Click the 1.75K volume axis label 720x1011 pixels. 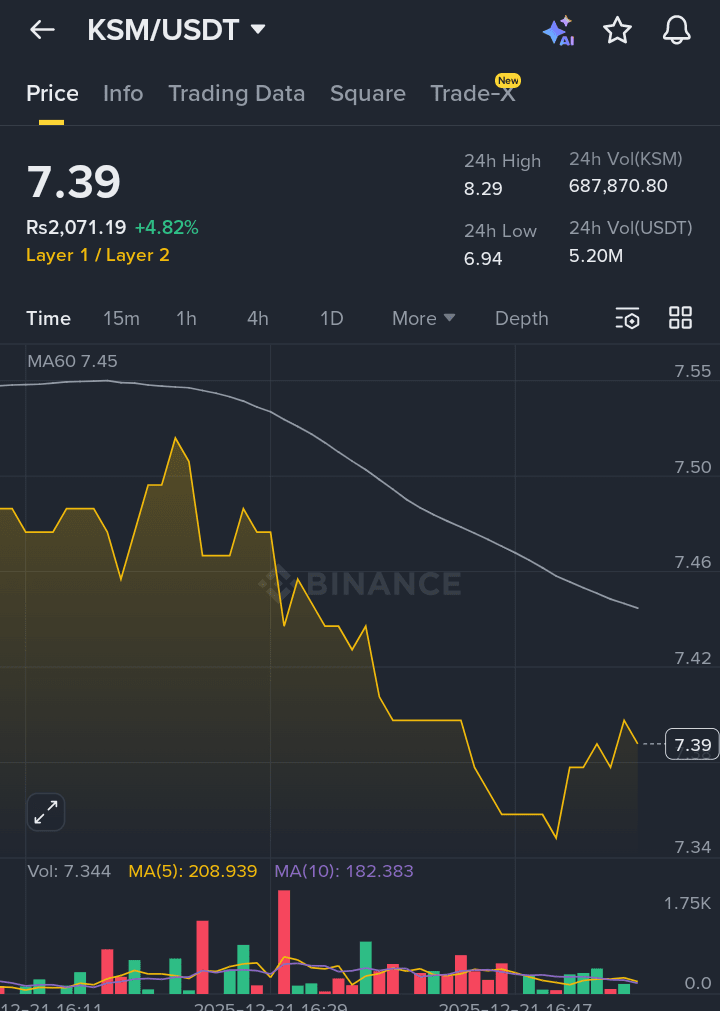click(x=687, y=903)
